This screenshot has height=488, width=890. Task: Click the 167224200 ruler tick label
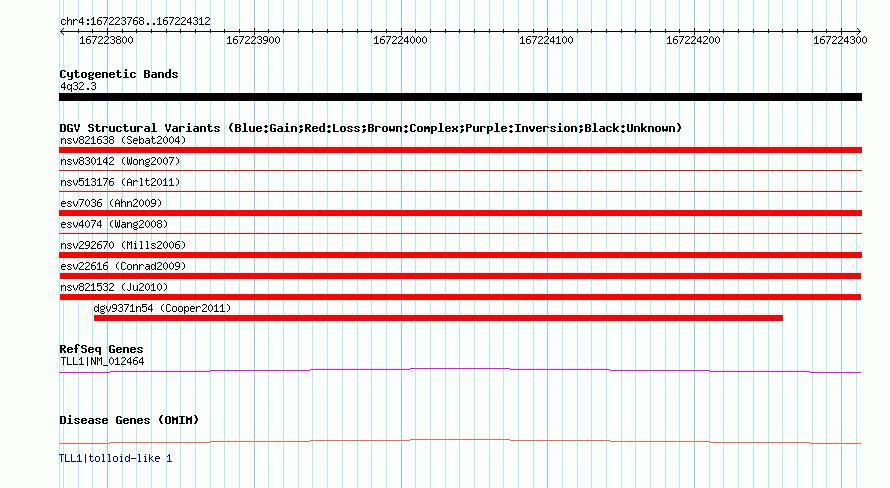click(x=693, y=40)
